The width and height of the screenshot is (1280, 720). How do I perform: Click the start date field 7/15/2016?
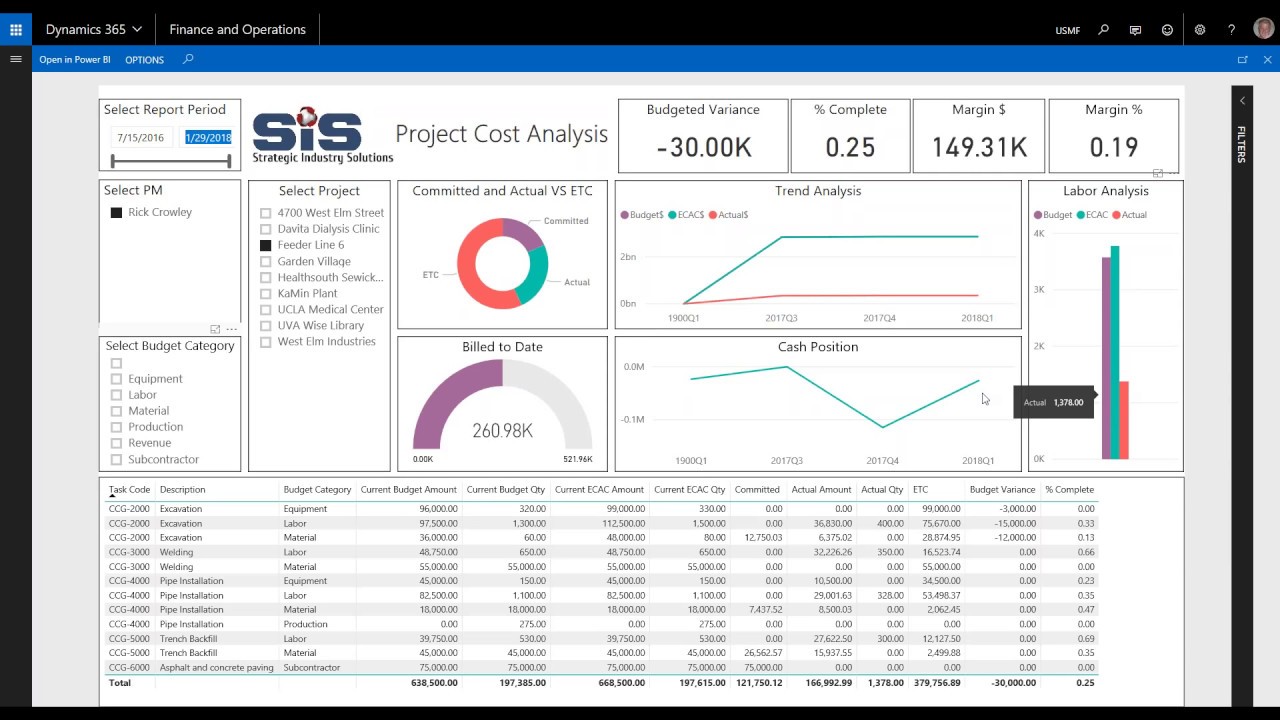pos(140,138)
